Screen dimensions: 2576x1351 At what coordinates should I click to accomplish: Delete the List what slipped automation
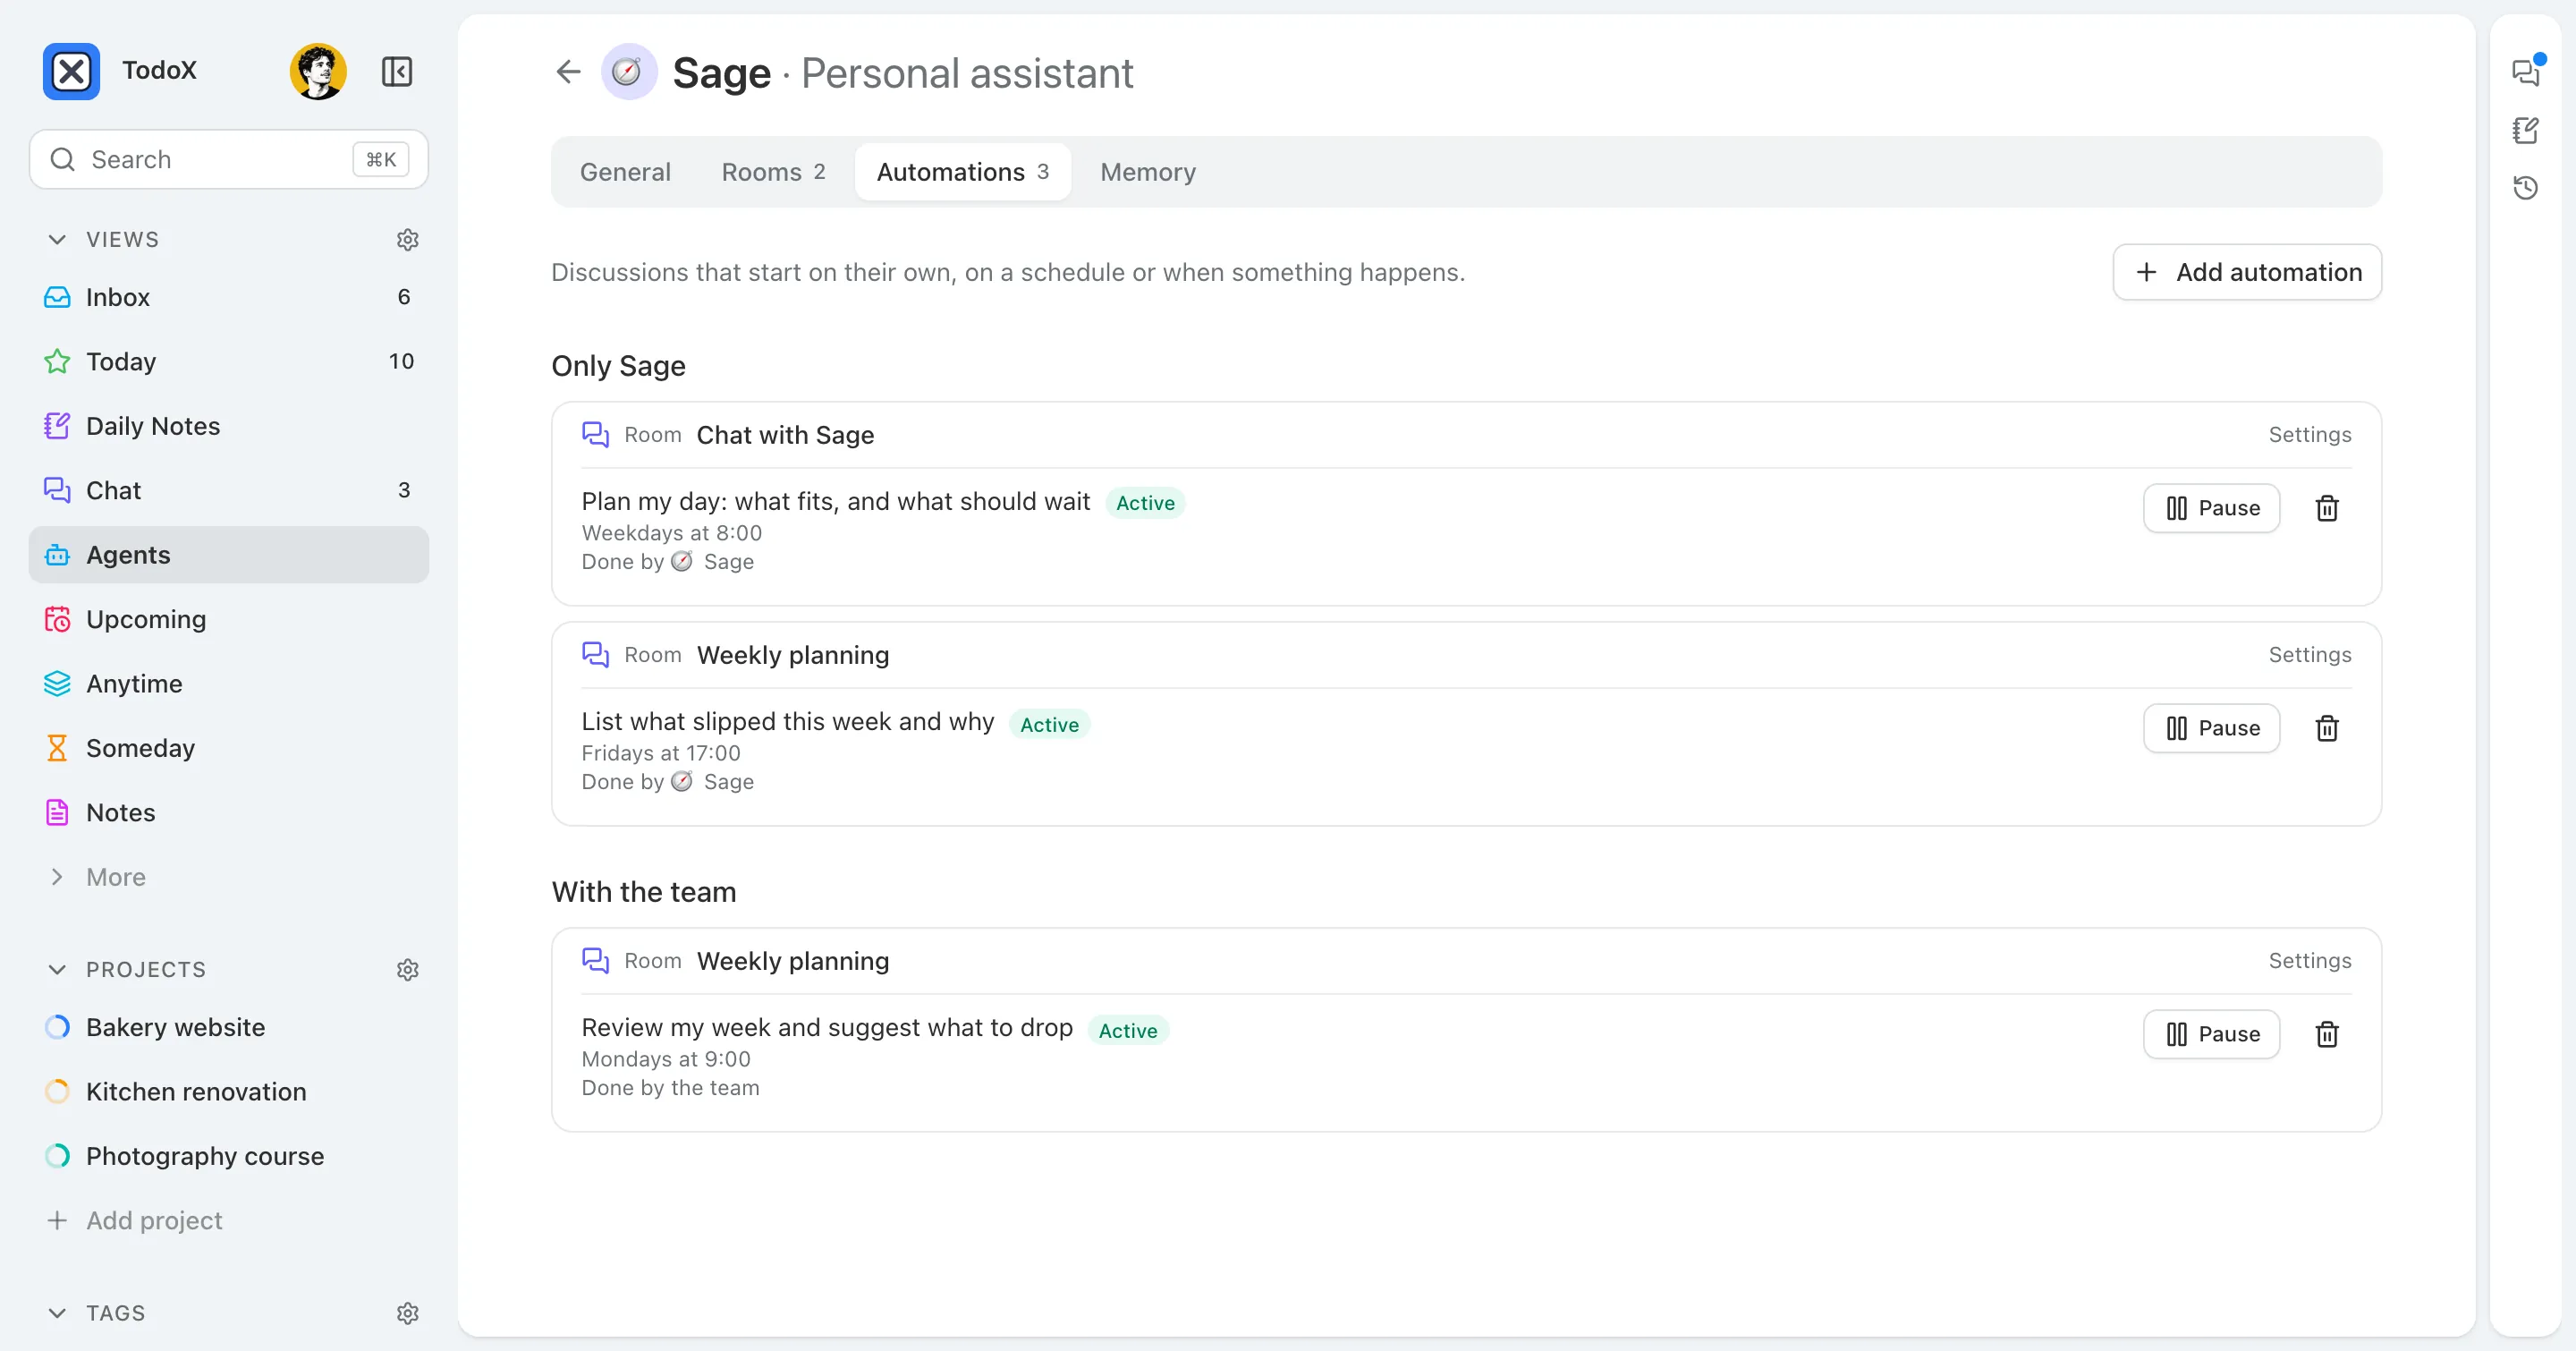click(x=2327, y=728)
